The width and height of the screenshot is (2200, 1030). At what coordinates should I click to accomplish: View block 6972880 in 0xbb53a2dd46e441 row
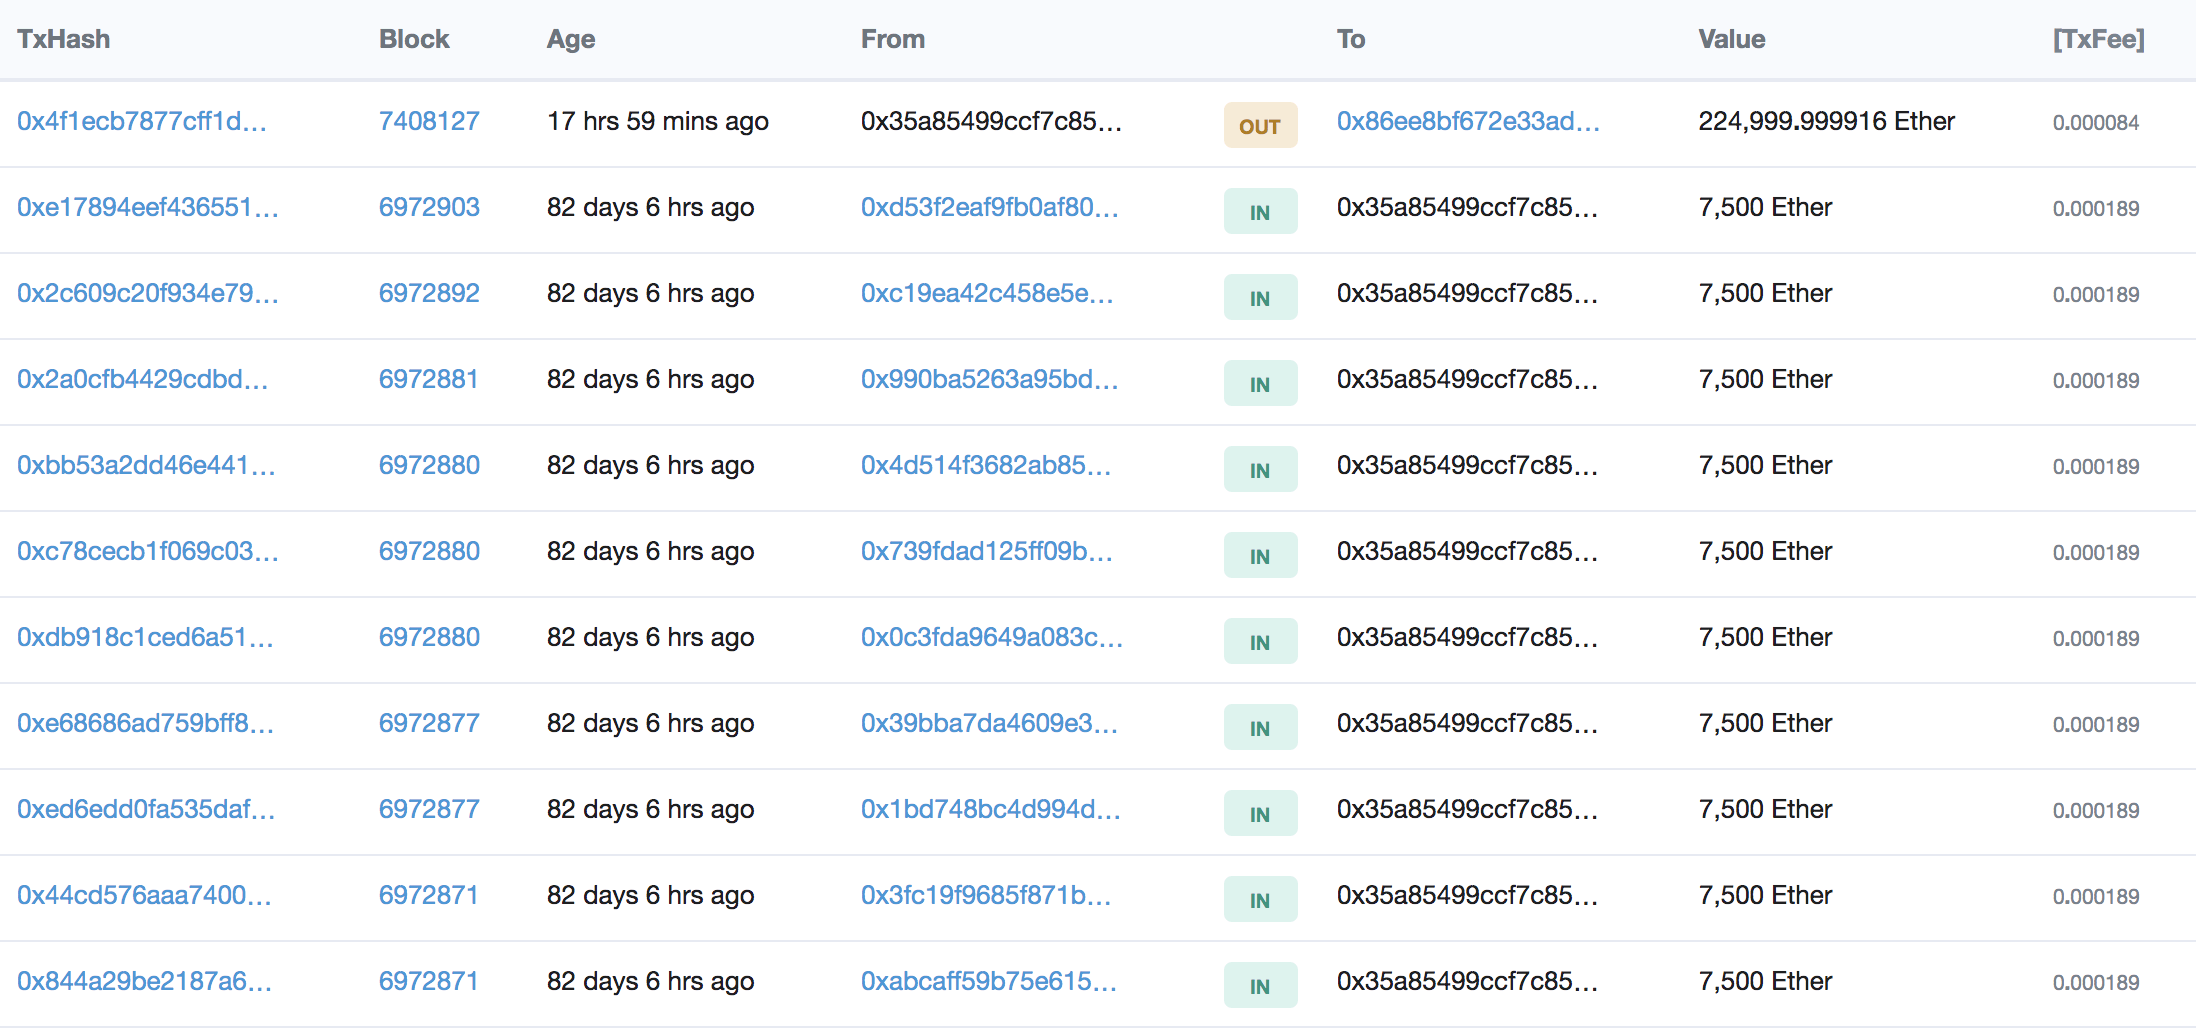429,465
